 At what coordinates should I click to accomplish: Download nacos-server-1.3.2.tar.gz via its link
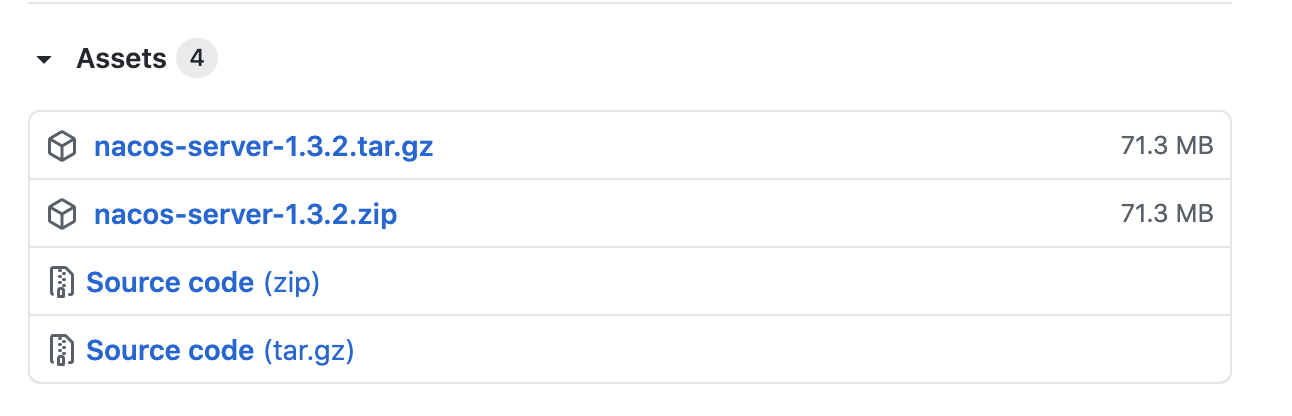click(x=263, y=147)
